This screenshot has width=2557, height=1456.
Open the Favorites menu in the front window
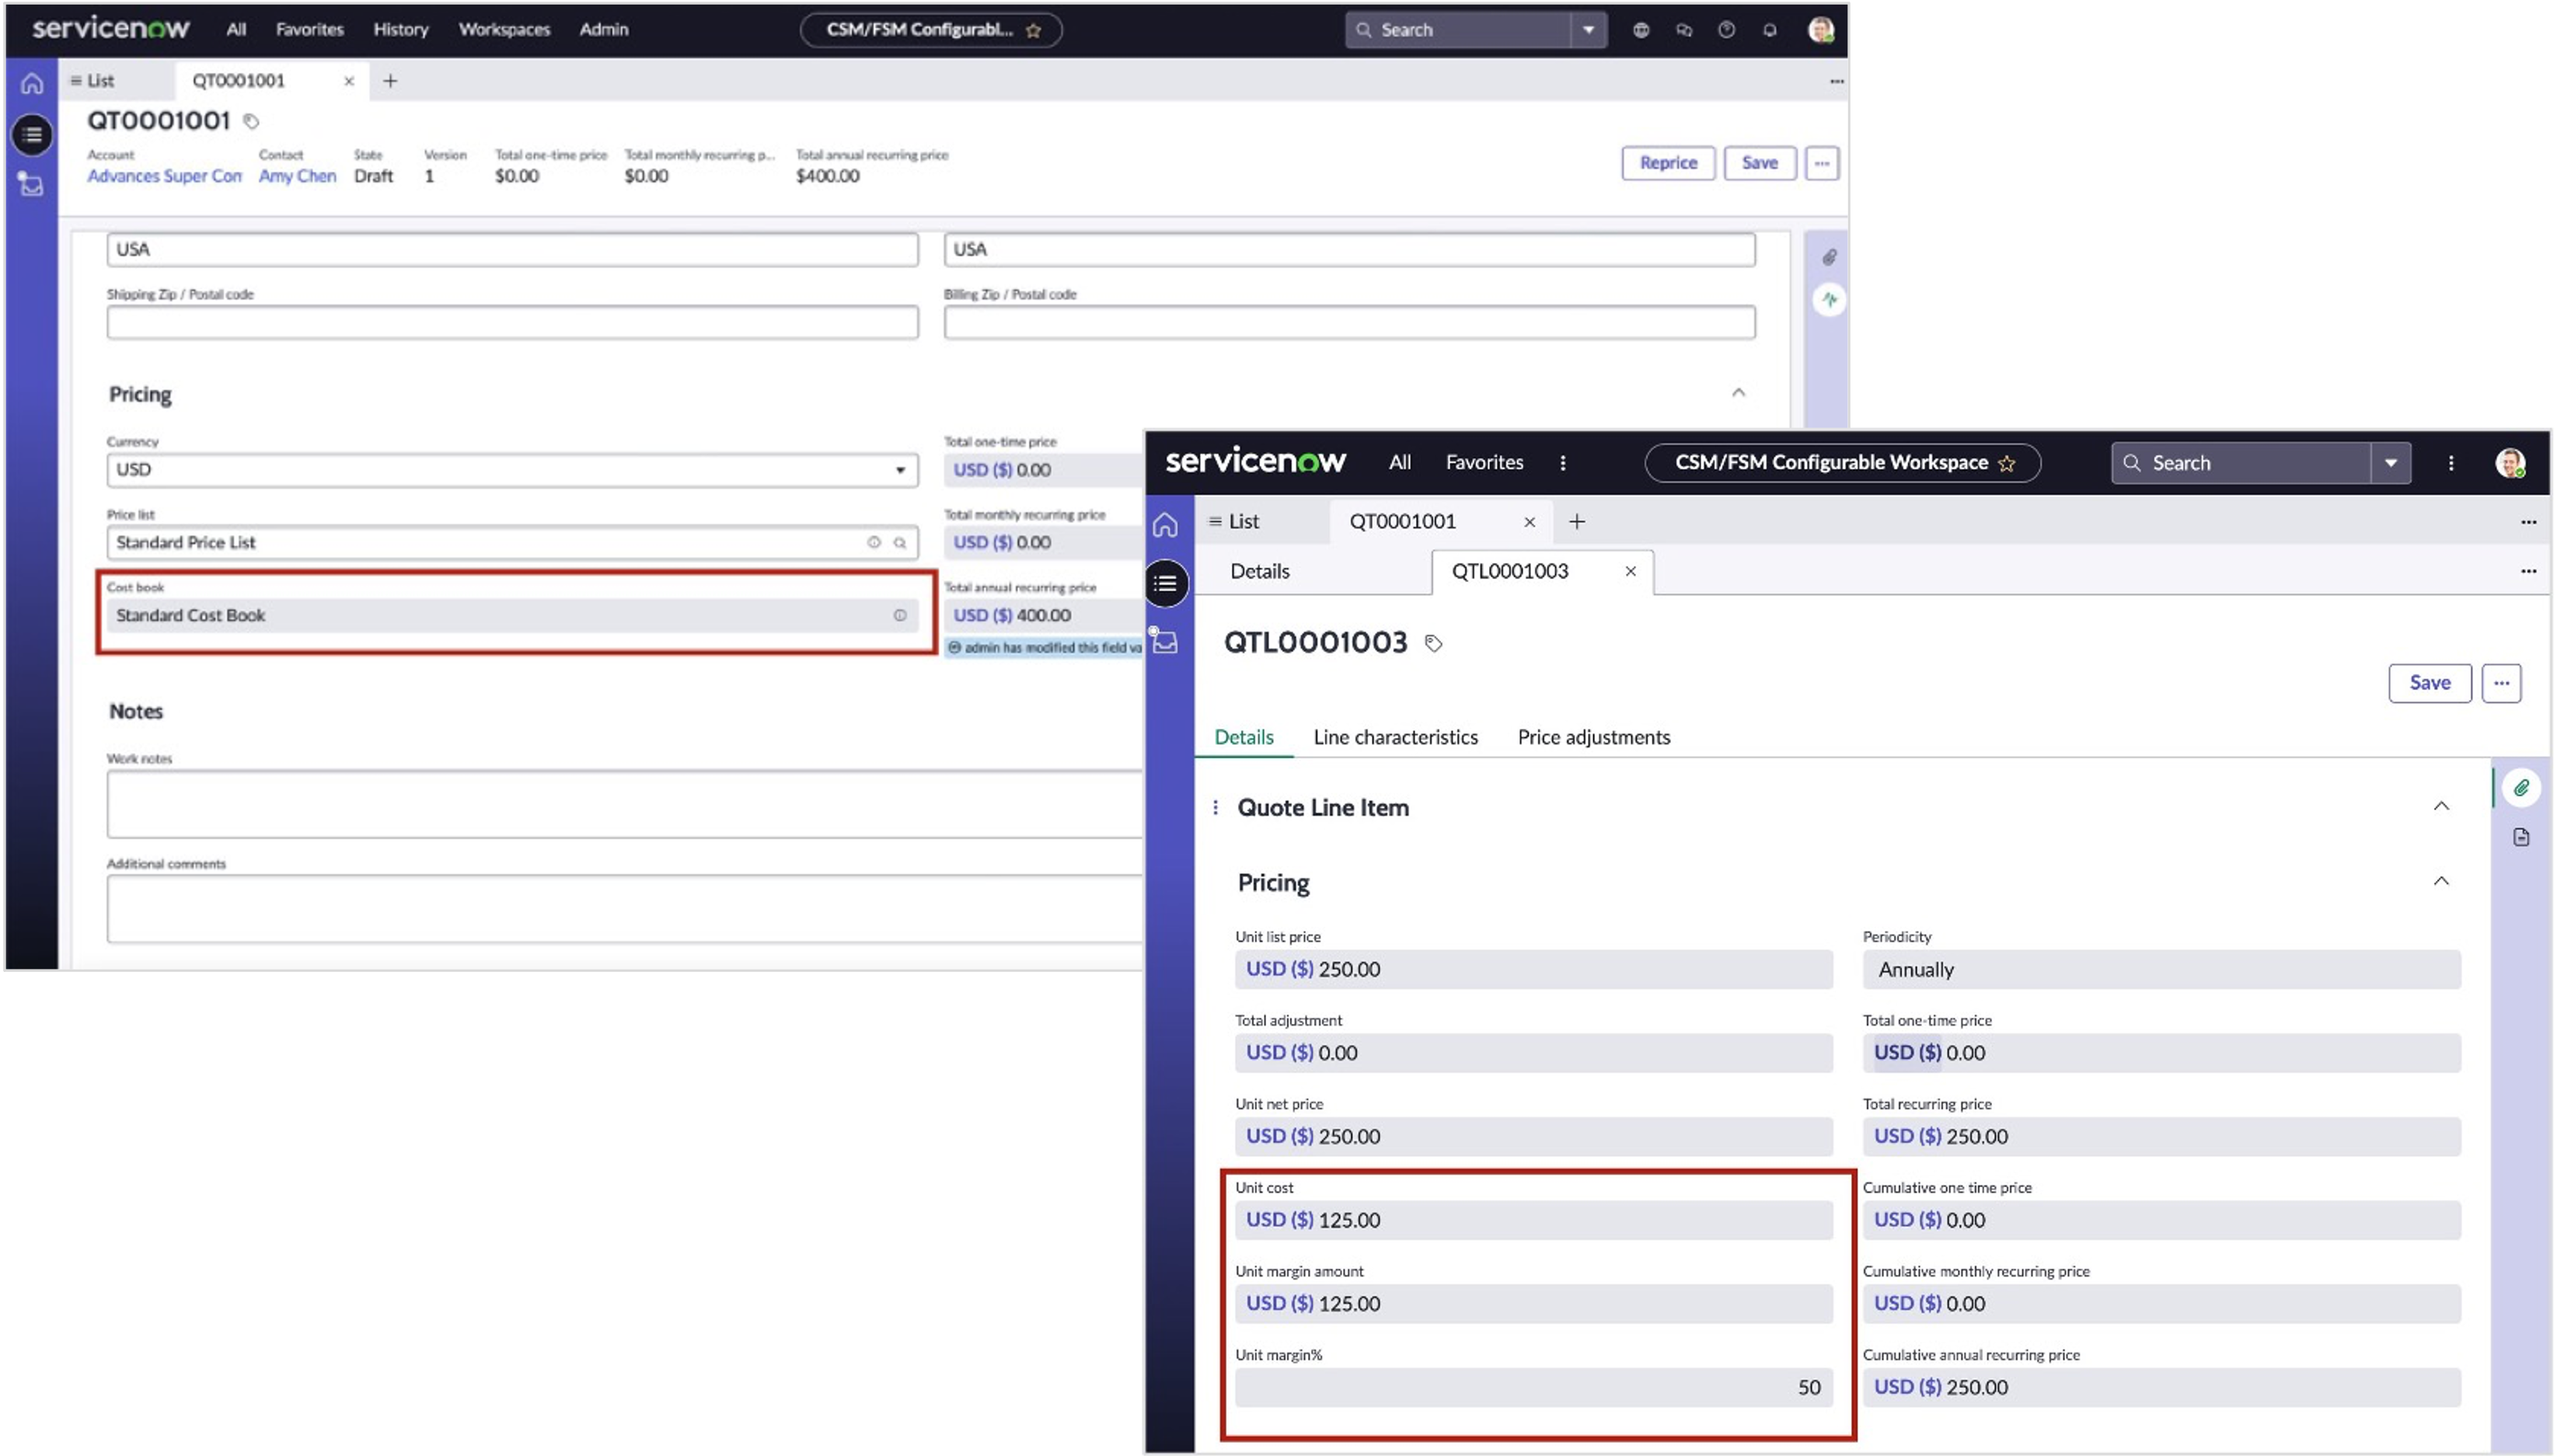1485,463
